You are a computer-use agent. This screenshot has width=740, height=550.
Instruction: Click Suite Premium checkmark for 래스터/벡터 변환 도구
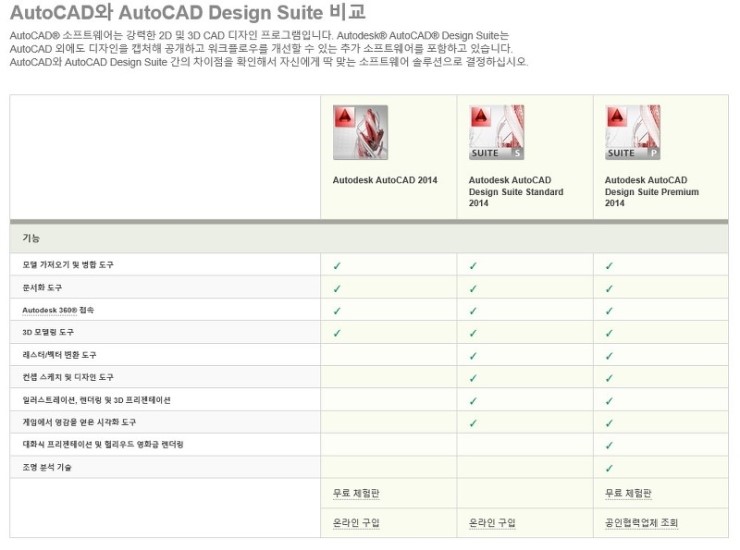[x=609, y=355]
